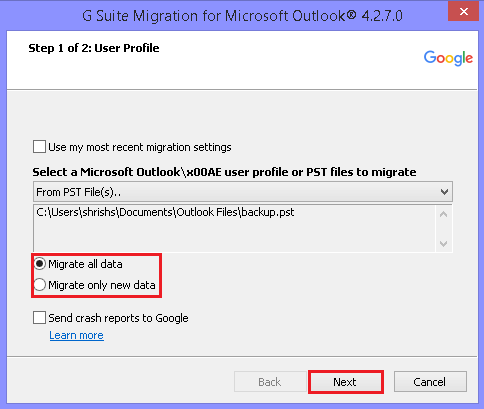Choose Migrate only new data

point(39,285)
